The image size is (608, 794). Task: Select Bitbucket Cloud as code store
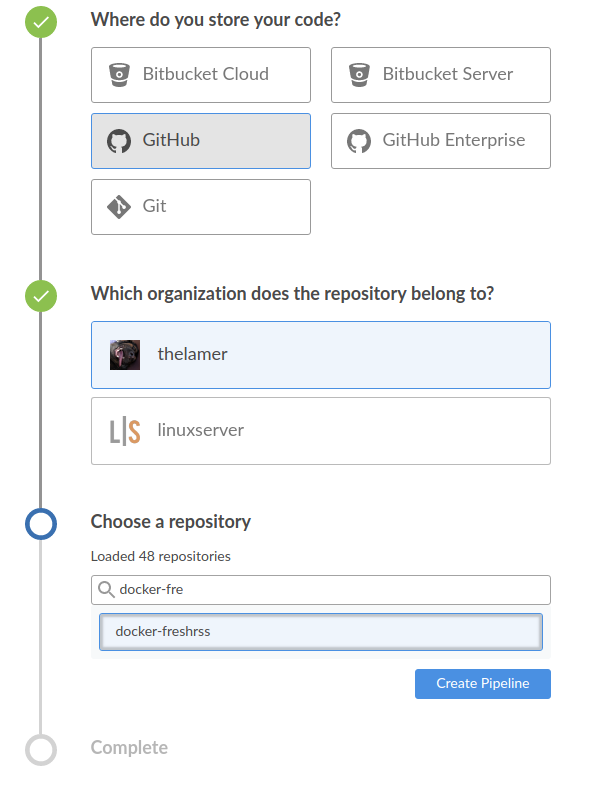201,75
